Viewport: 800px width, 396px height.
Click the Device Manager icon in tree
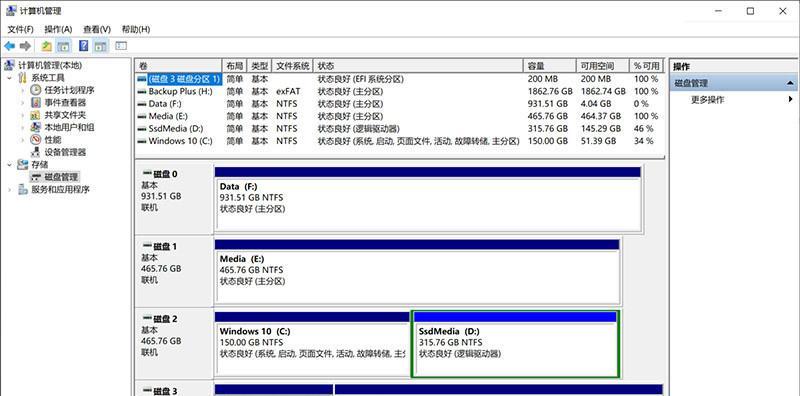(35, 152)
